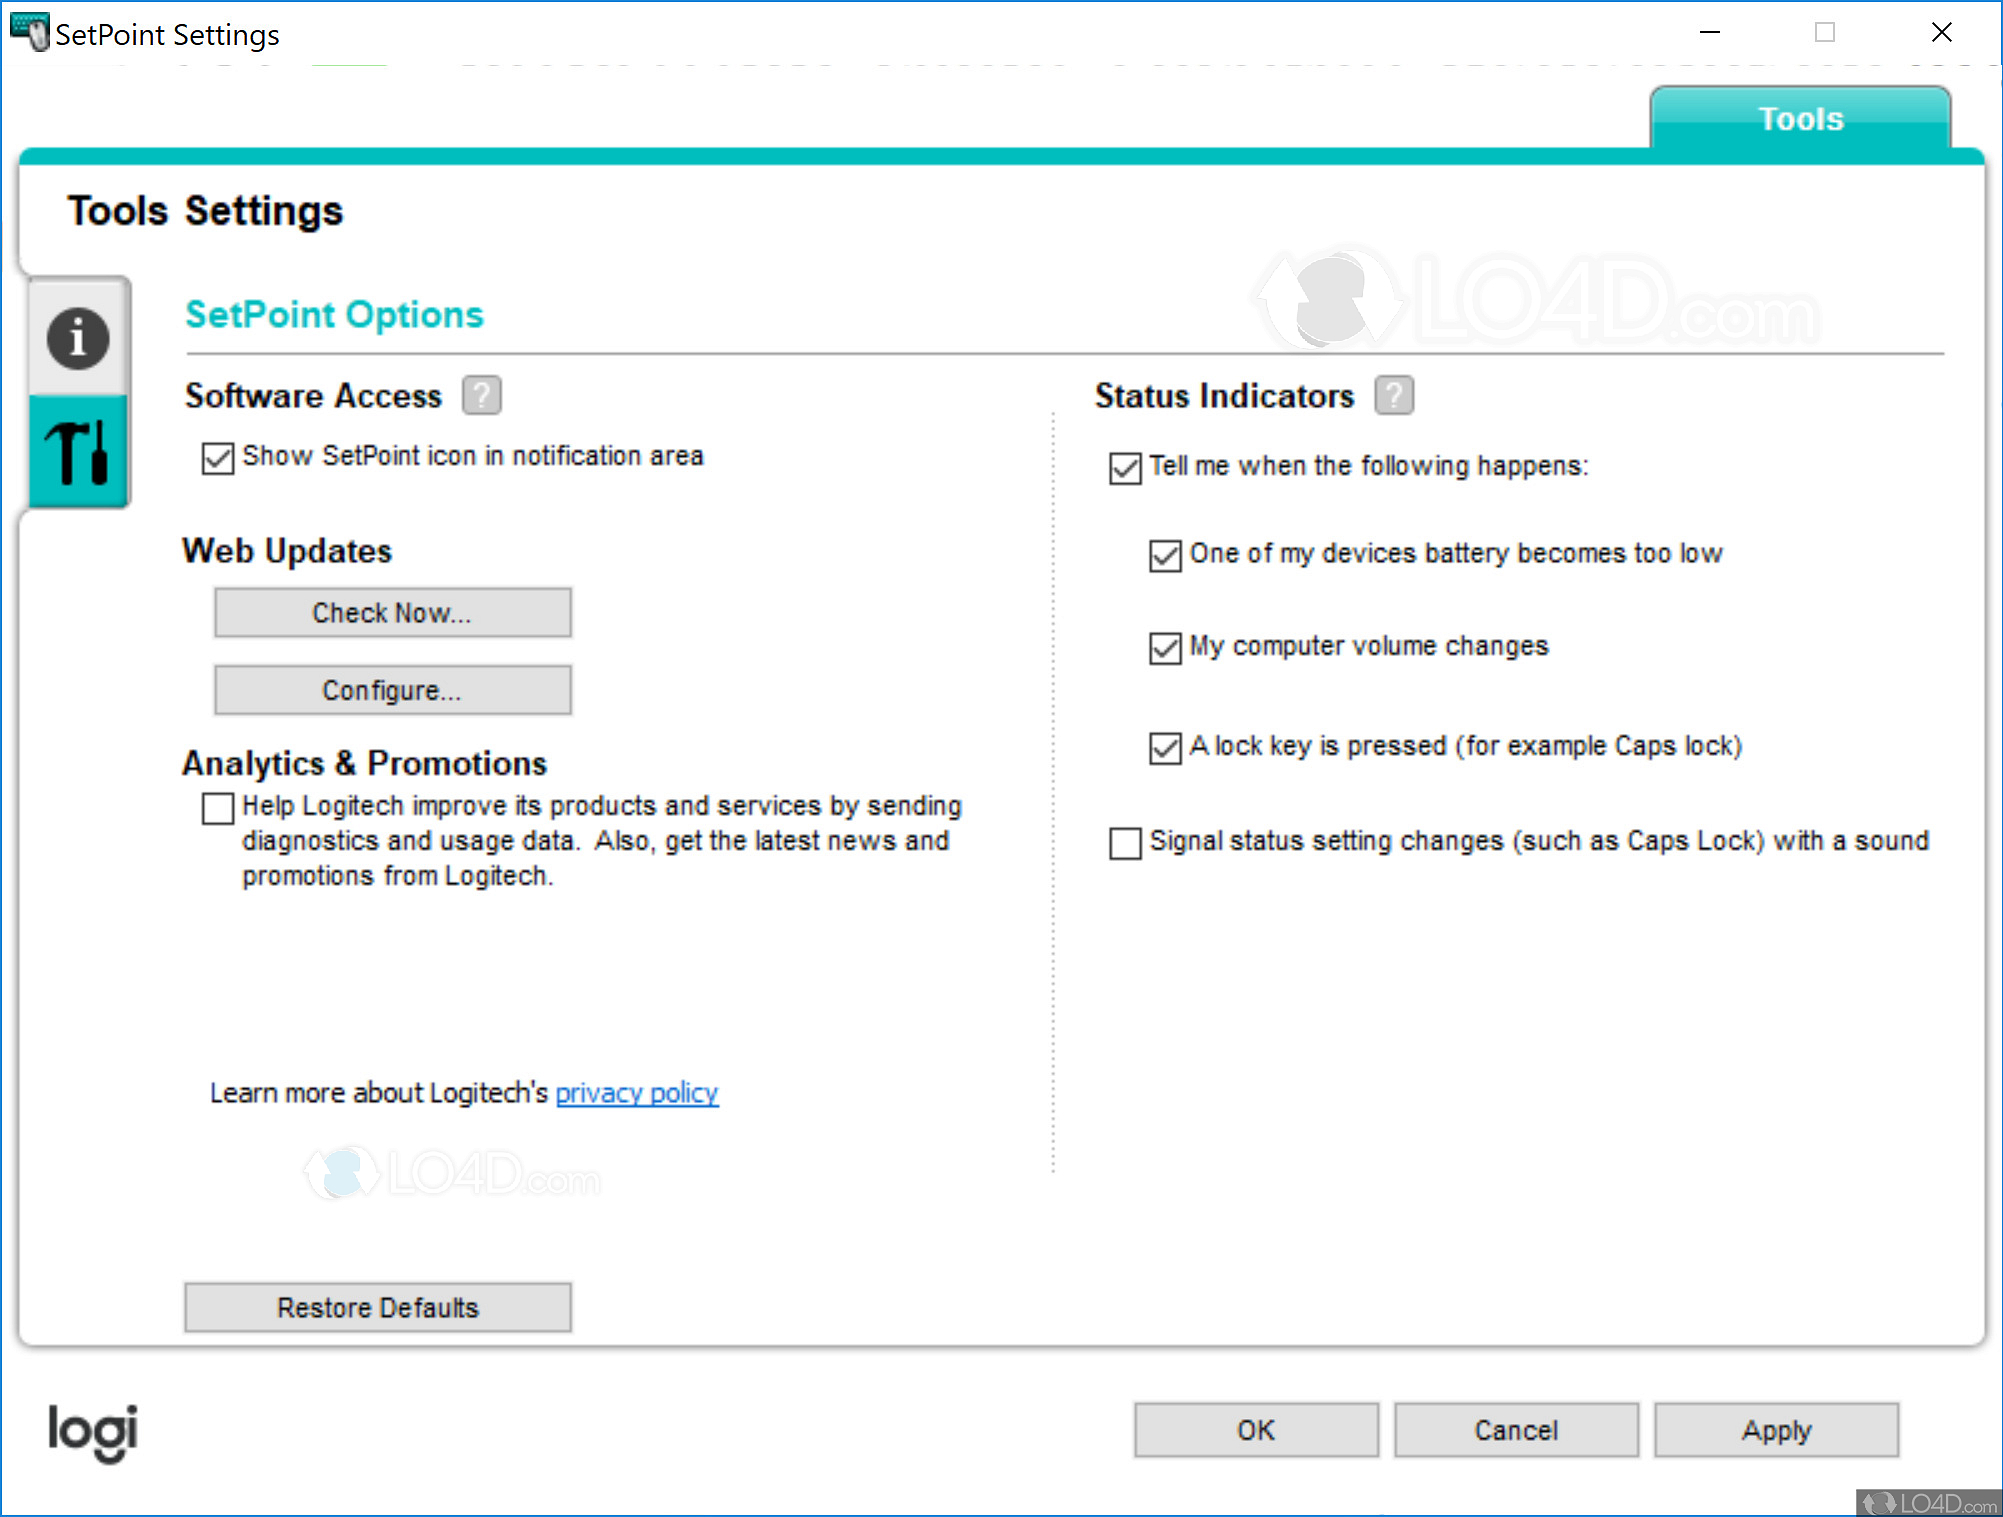Image resolution: width=2003 pixels, height=1517 pixels.
Task: Select the tools hammer-screwdriver sidebar icon
Action: click(77, 452)
